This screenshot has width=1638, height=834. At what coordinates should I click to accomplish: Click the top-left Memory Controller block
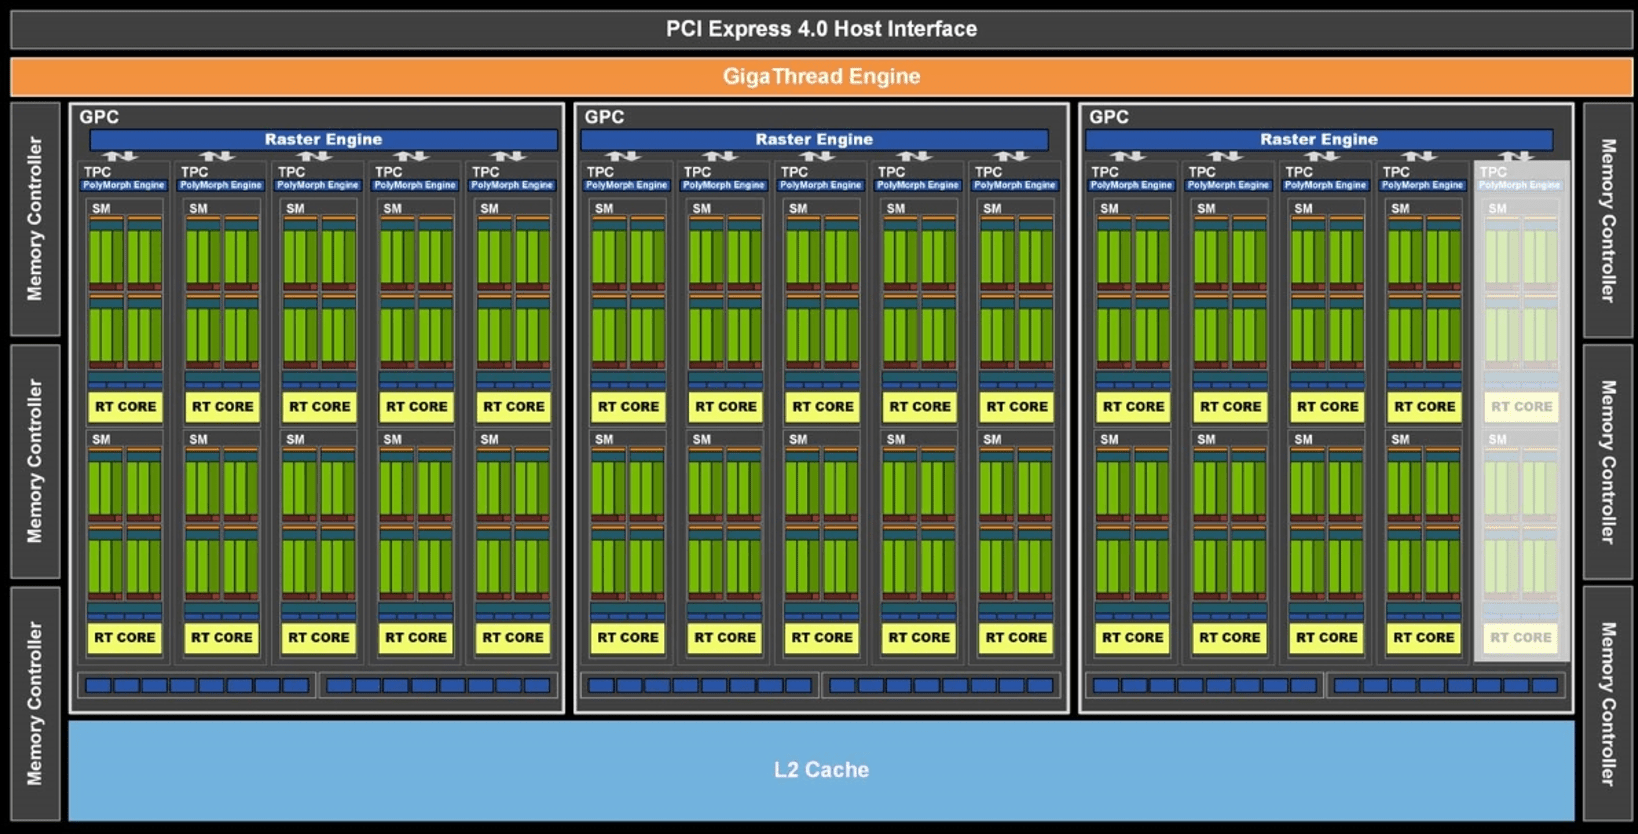(35, 219)
